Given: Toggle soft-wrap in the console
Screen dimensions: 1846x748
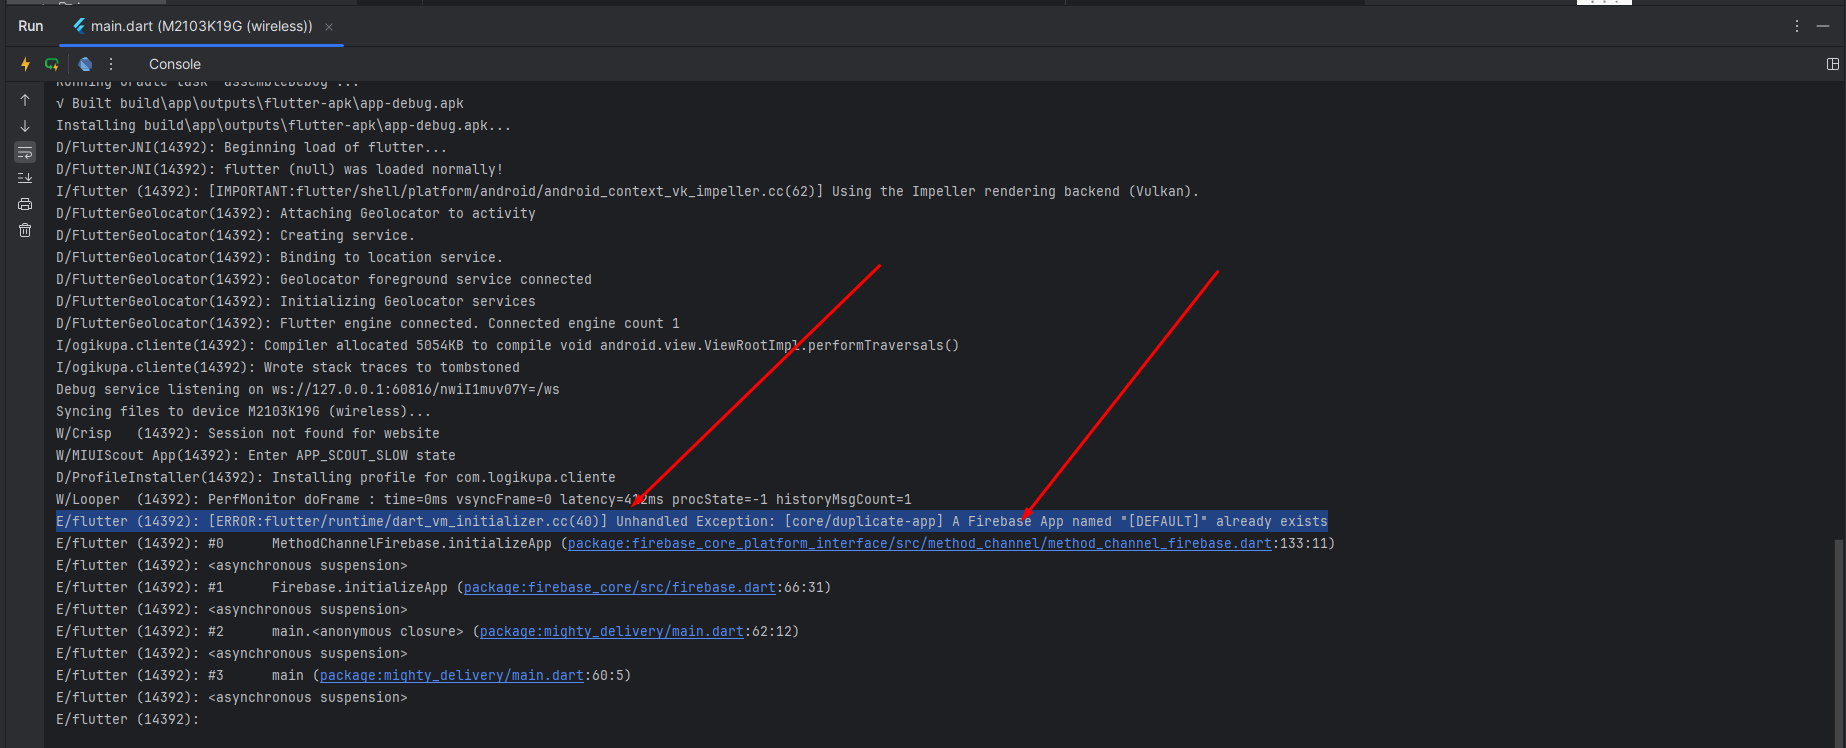Looking at the screenshot, I should click(x=25, y=152).
